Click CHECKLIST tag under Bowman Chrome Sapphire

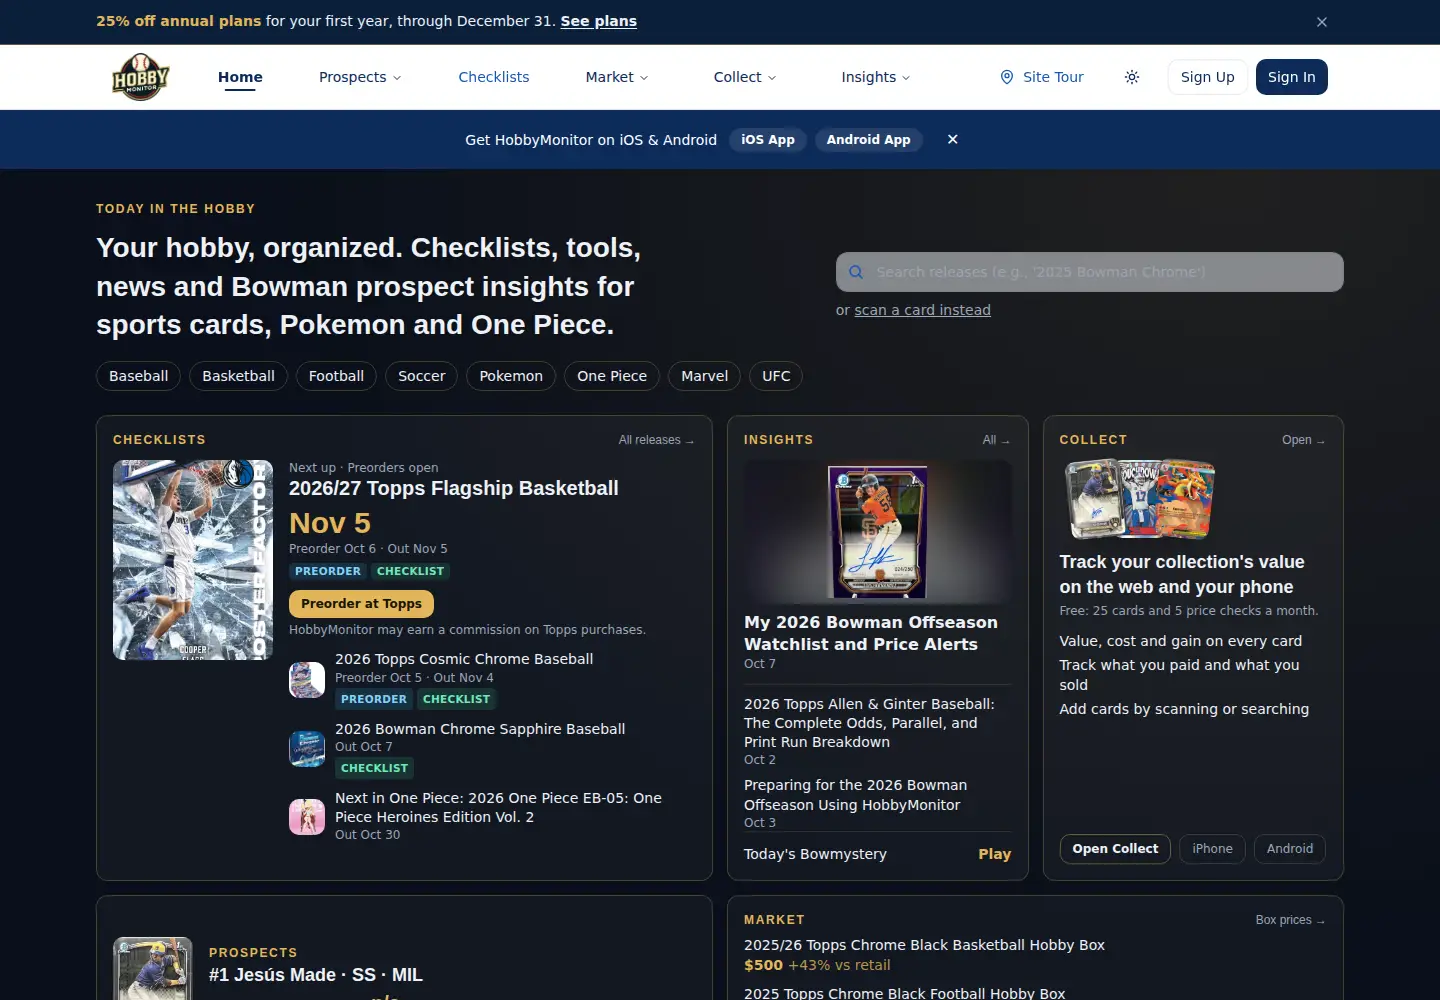[374, 768]
